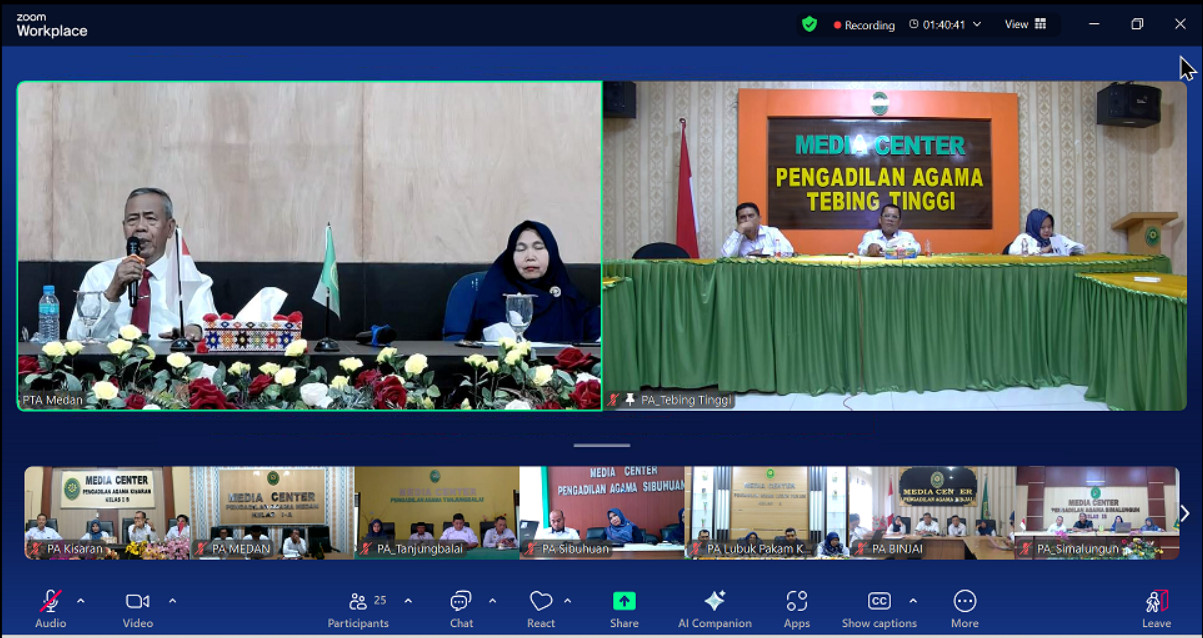
Task: Open the Apps panel
Action: (x=796, y=608)
